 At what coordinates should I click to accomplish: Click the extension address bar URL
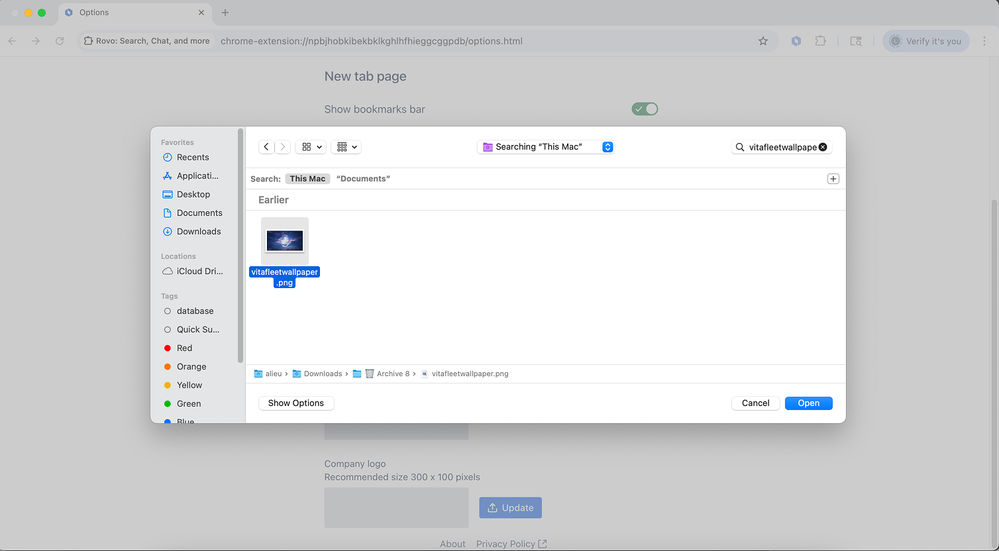[x=371, y=41]
